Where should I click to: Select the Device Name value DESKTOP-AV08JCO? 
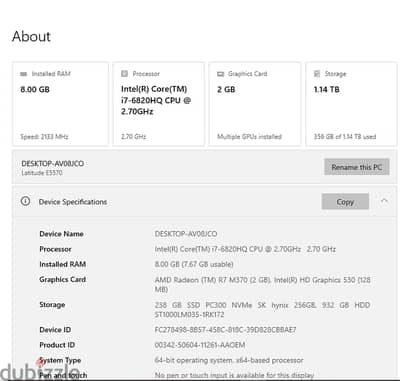[186, 234]
